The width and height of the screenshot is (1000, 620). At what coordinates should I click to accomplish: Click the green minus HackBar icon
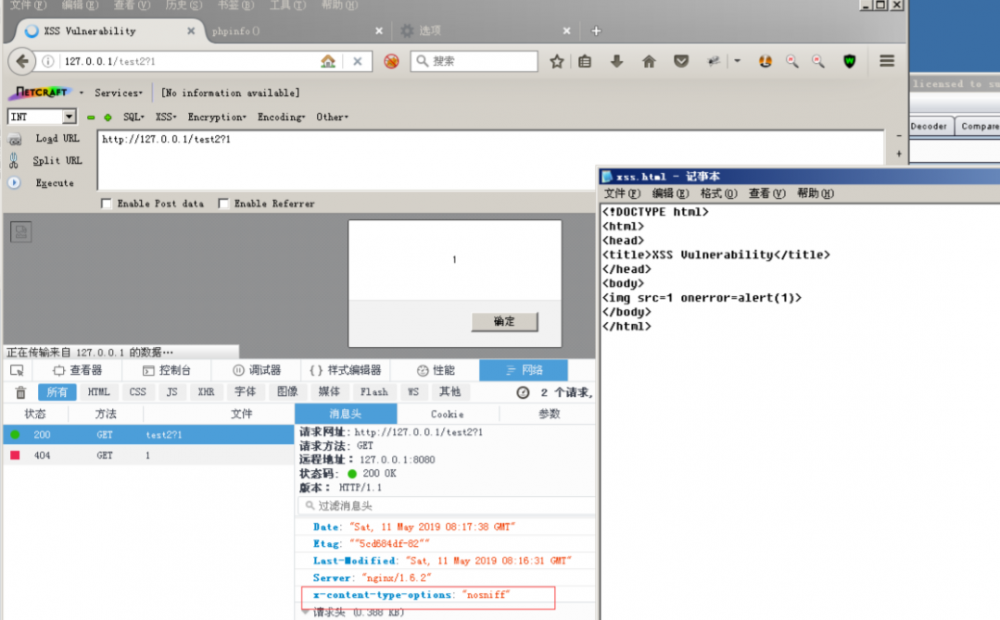coord(91,117)
